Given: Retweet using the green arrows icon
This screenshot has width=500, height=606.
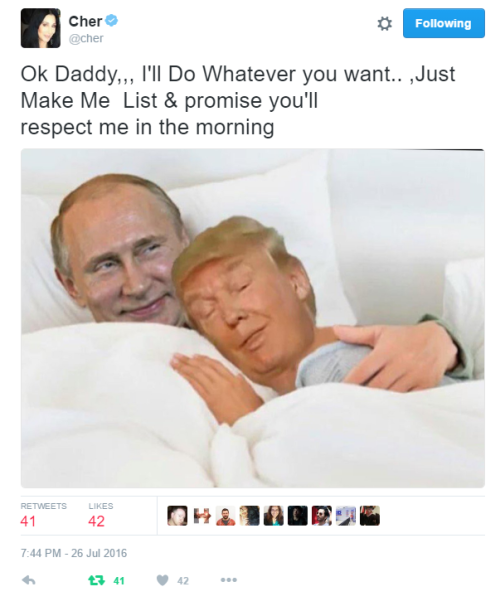Looking at the screenshot, I should click(x=96, y=580).
